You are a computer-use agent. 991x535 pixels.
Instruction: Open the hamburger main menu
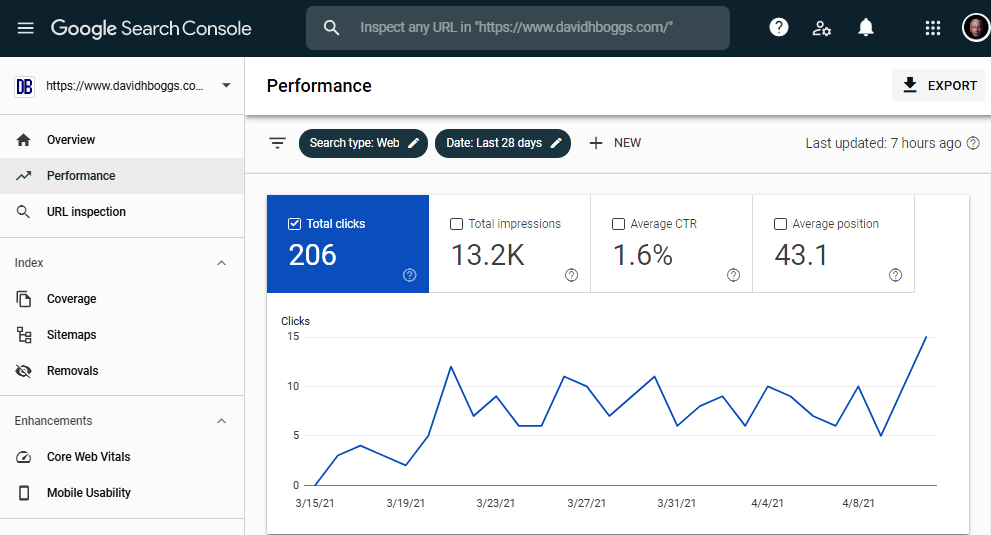click(25, 28)
